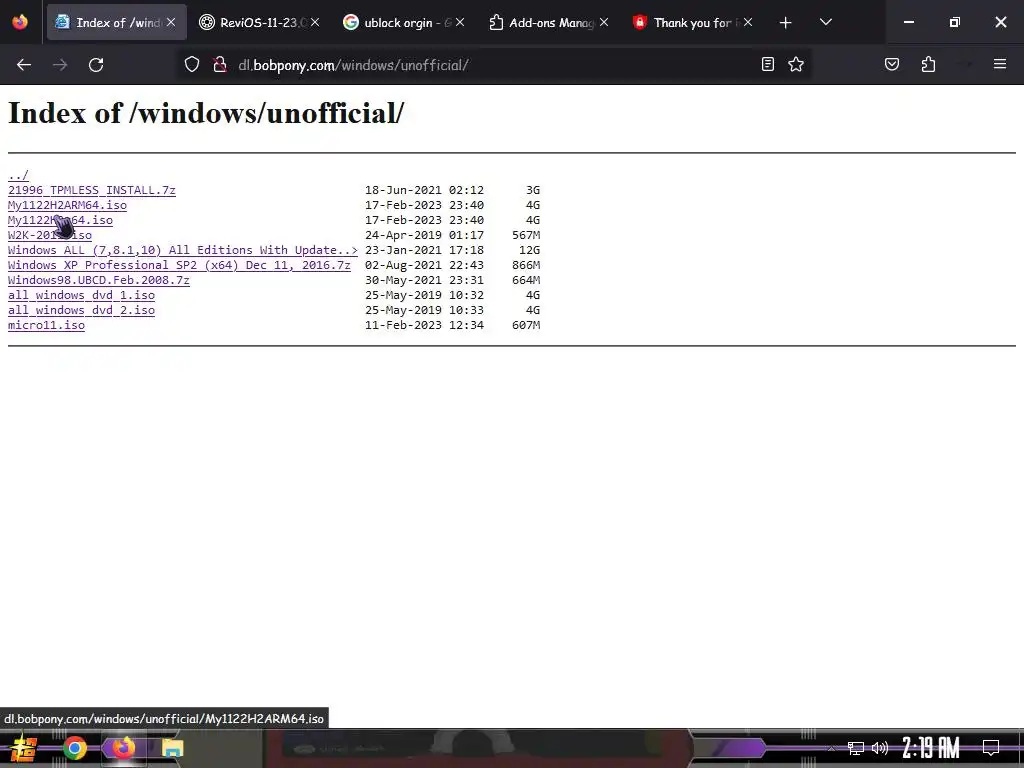The width and height of the screenshot is (1024, 768).
Task: Open File Explorer from the taskbar
Action: [172, 748]
